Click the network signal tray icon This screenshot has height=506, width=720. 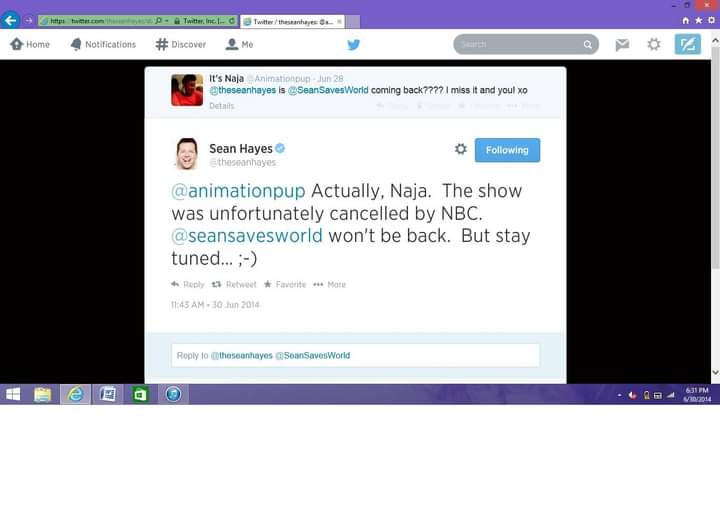point(671,395)
